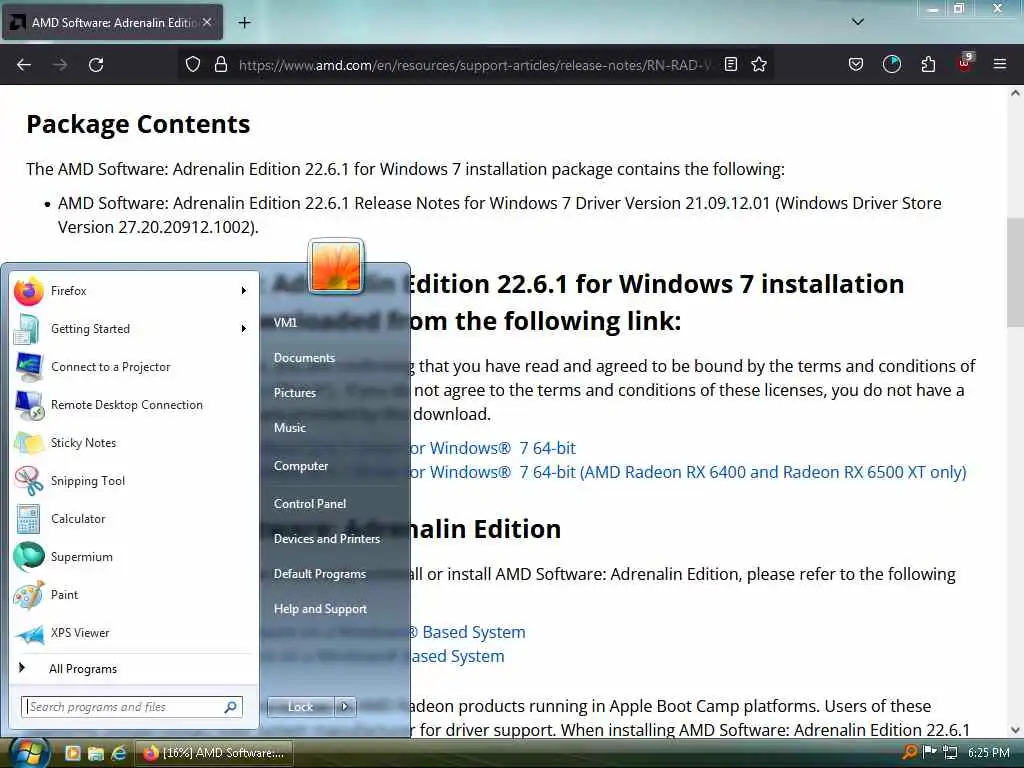1024x768 pixels.
Task: Click the search magnifier icon in Start menu
Action: (231, 707)
